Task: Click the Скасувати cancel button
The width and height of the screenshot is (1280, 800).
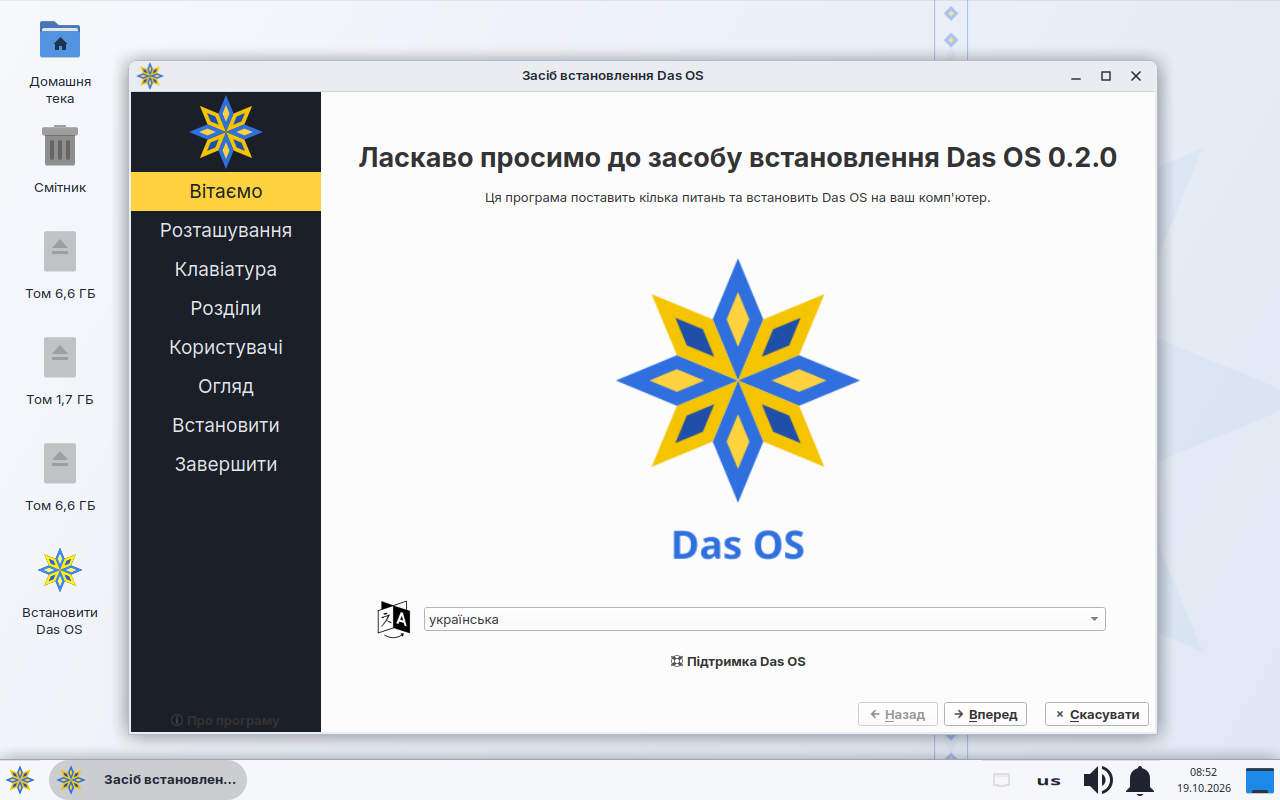Action: [1097, 714]
